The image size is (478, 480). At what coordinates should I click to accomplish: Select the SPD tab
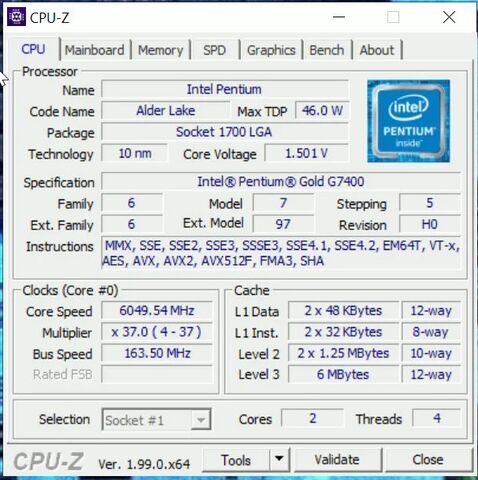[214, 50]
